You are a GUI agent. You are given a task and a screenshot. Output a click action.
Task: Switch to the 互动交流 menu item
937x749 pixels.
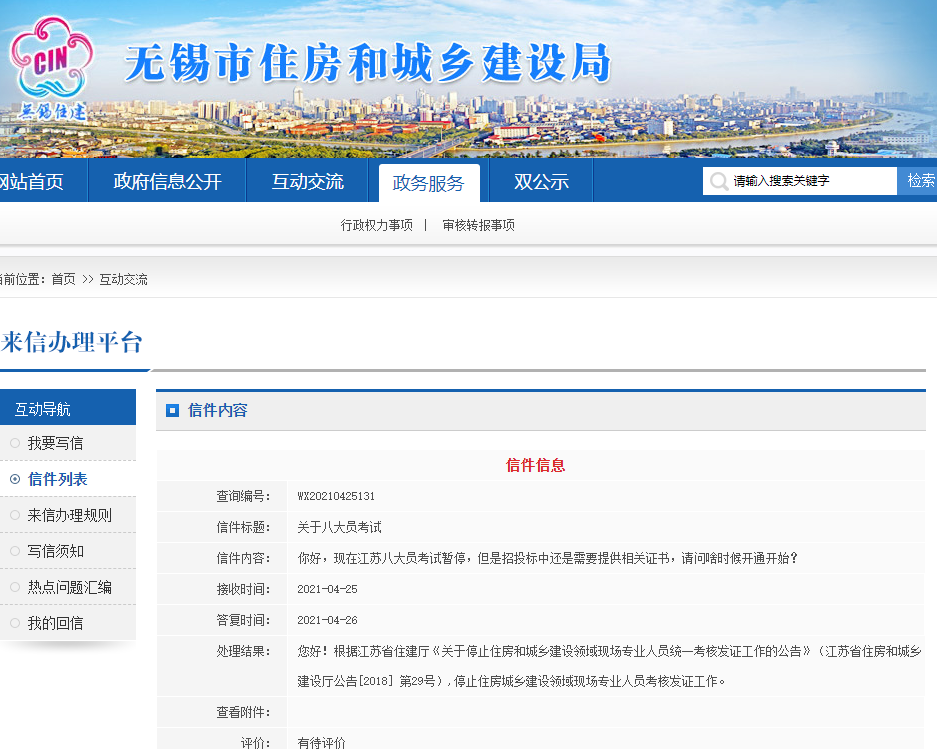click(x=308, y=181)
